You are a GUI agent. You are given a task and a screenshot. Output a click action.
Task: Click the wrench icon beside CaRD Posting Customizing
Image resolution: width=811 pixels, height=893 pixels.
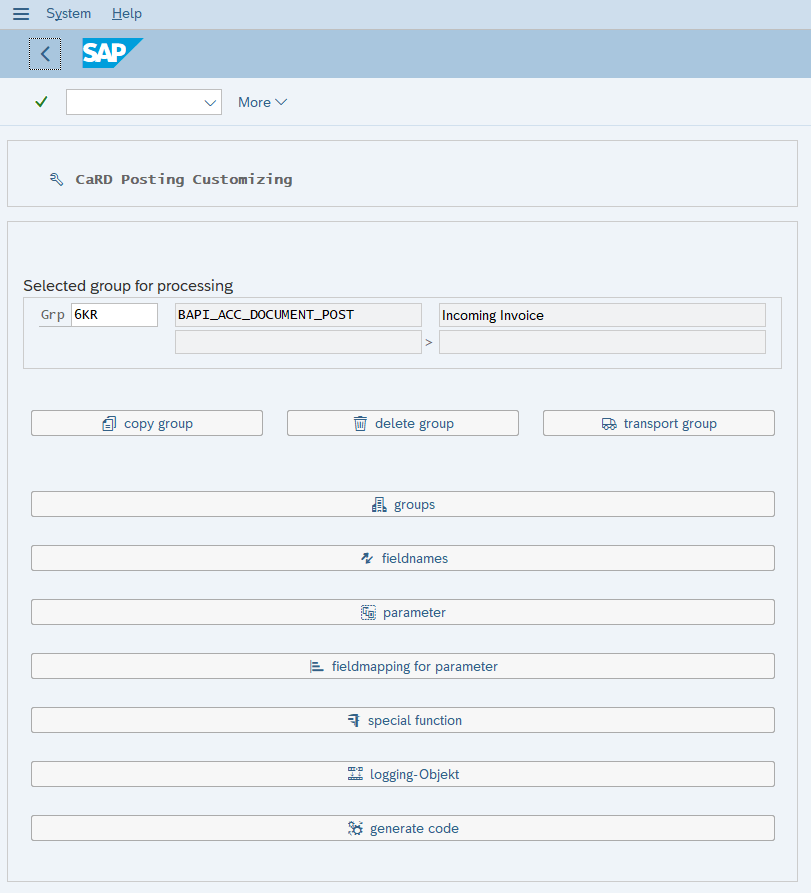pyautogui.click(x=56, y=179)
